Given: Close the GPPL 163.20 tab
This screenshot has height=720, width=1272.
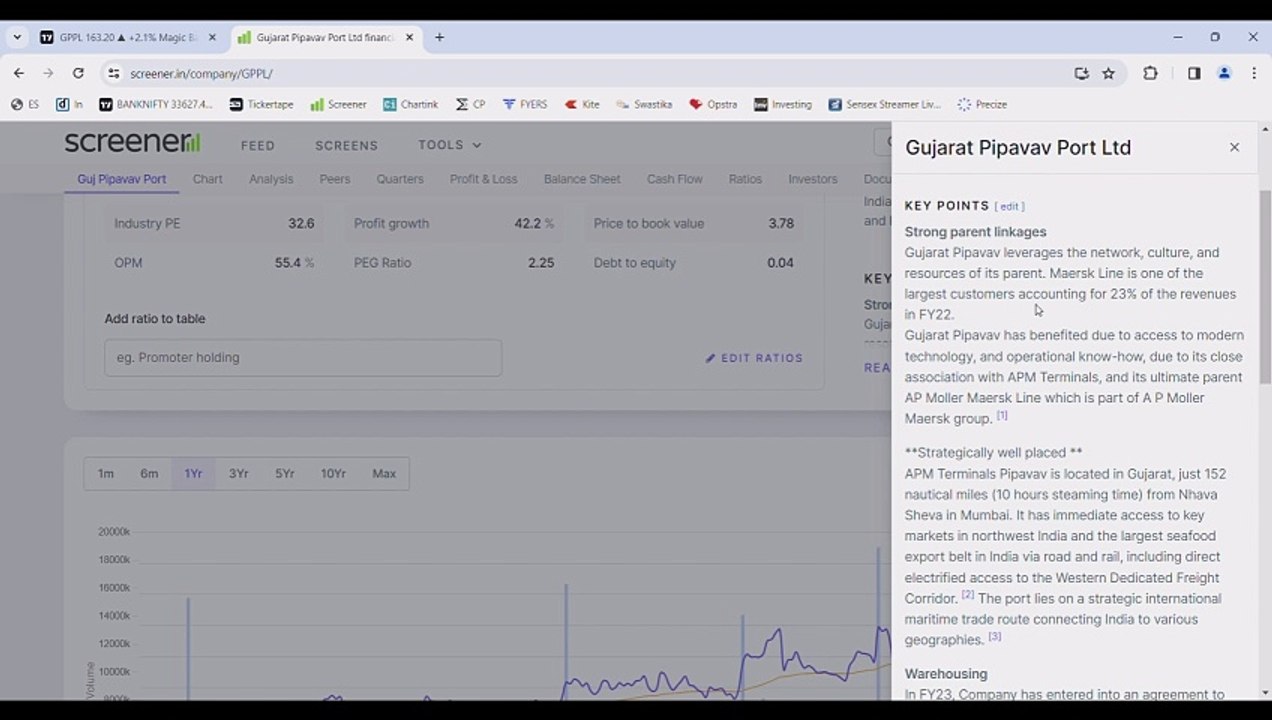Looking at the screenshot, I should click(x=211, y=38).
